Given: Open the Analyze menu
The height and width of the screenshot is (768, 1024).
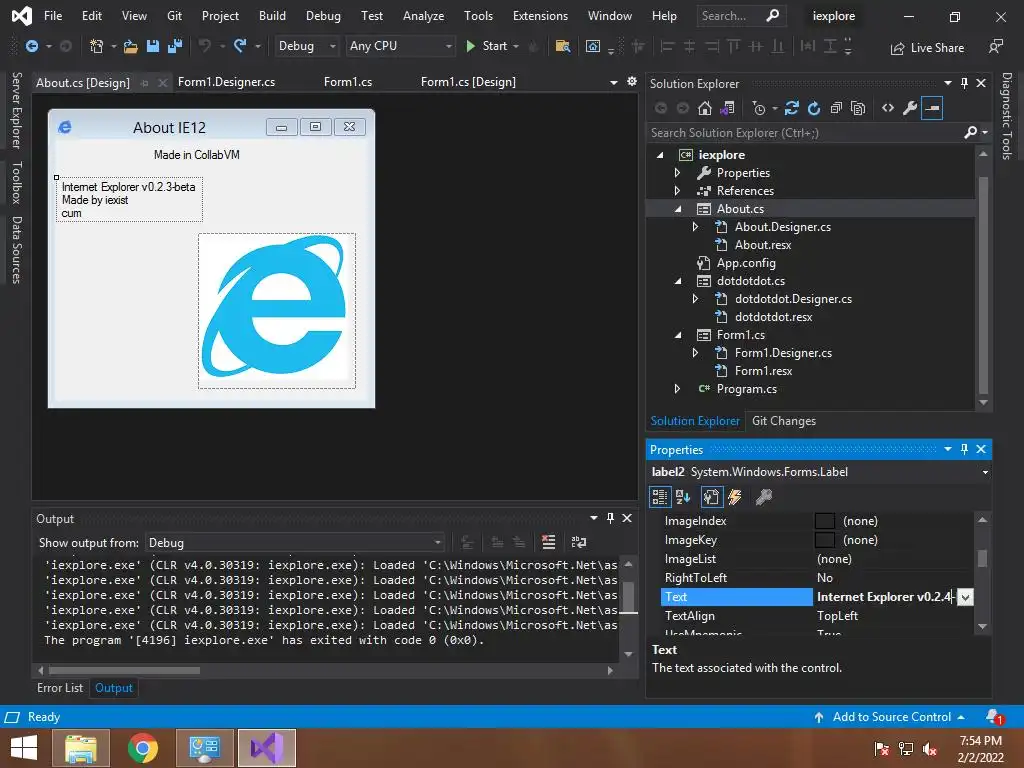Looking at the screenshot, I should [x=423, y=16].
